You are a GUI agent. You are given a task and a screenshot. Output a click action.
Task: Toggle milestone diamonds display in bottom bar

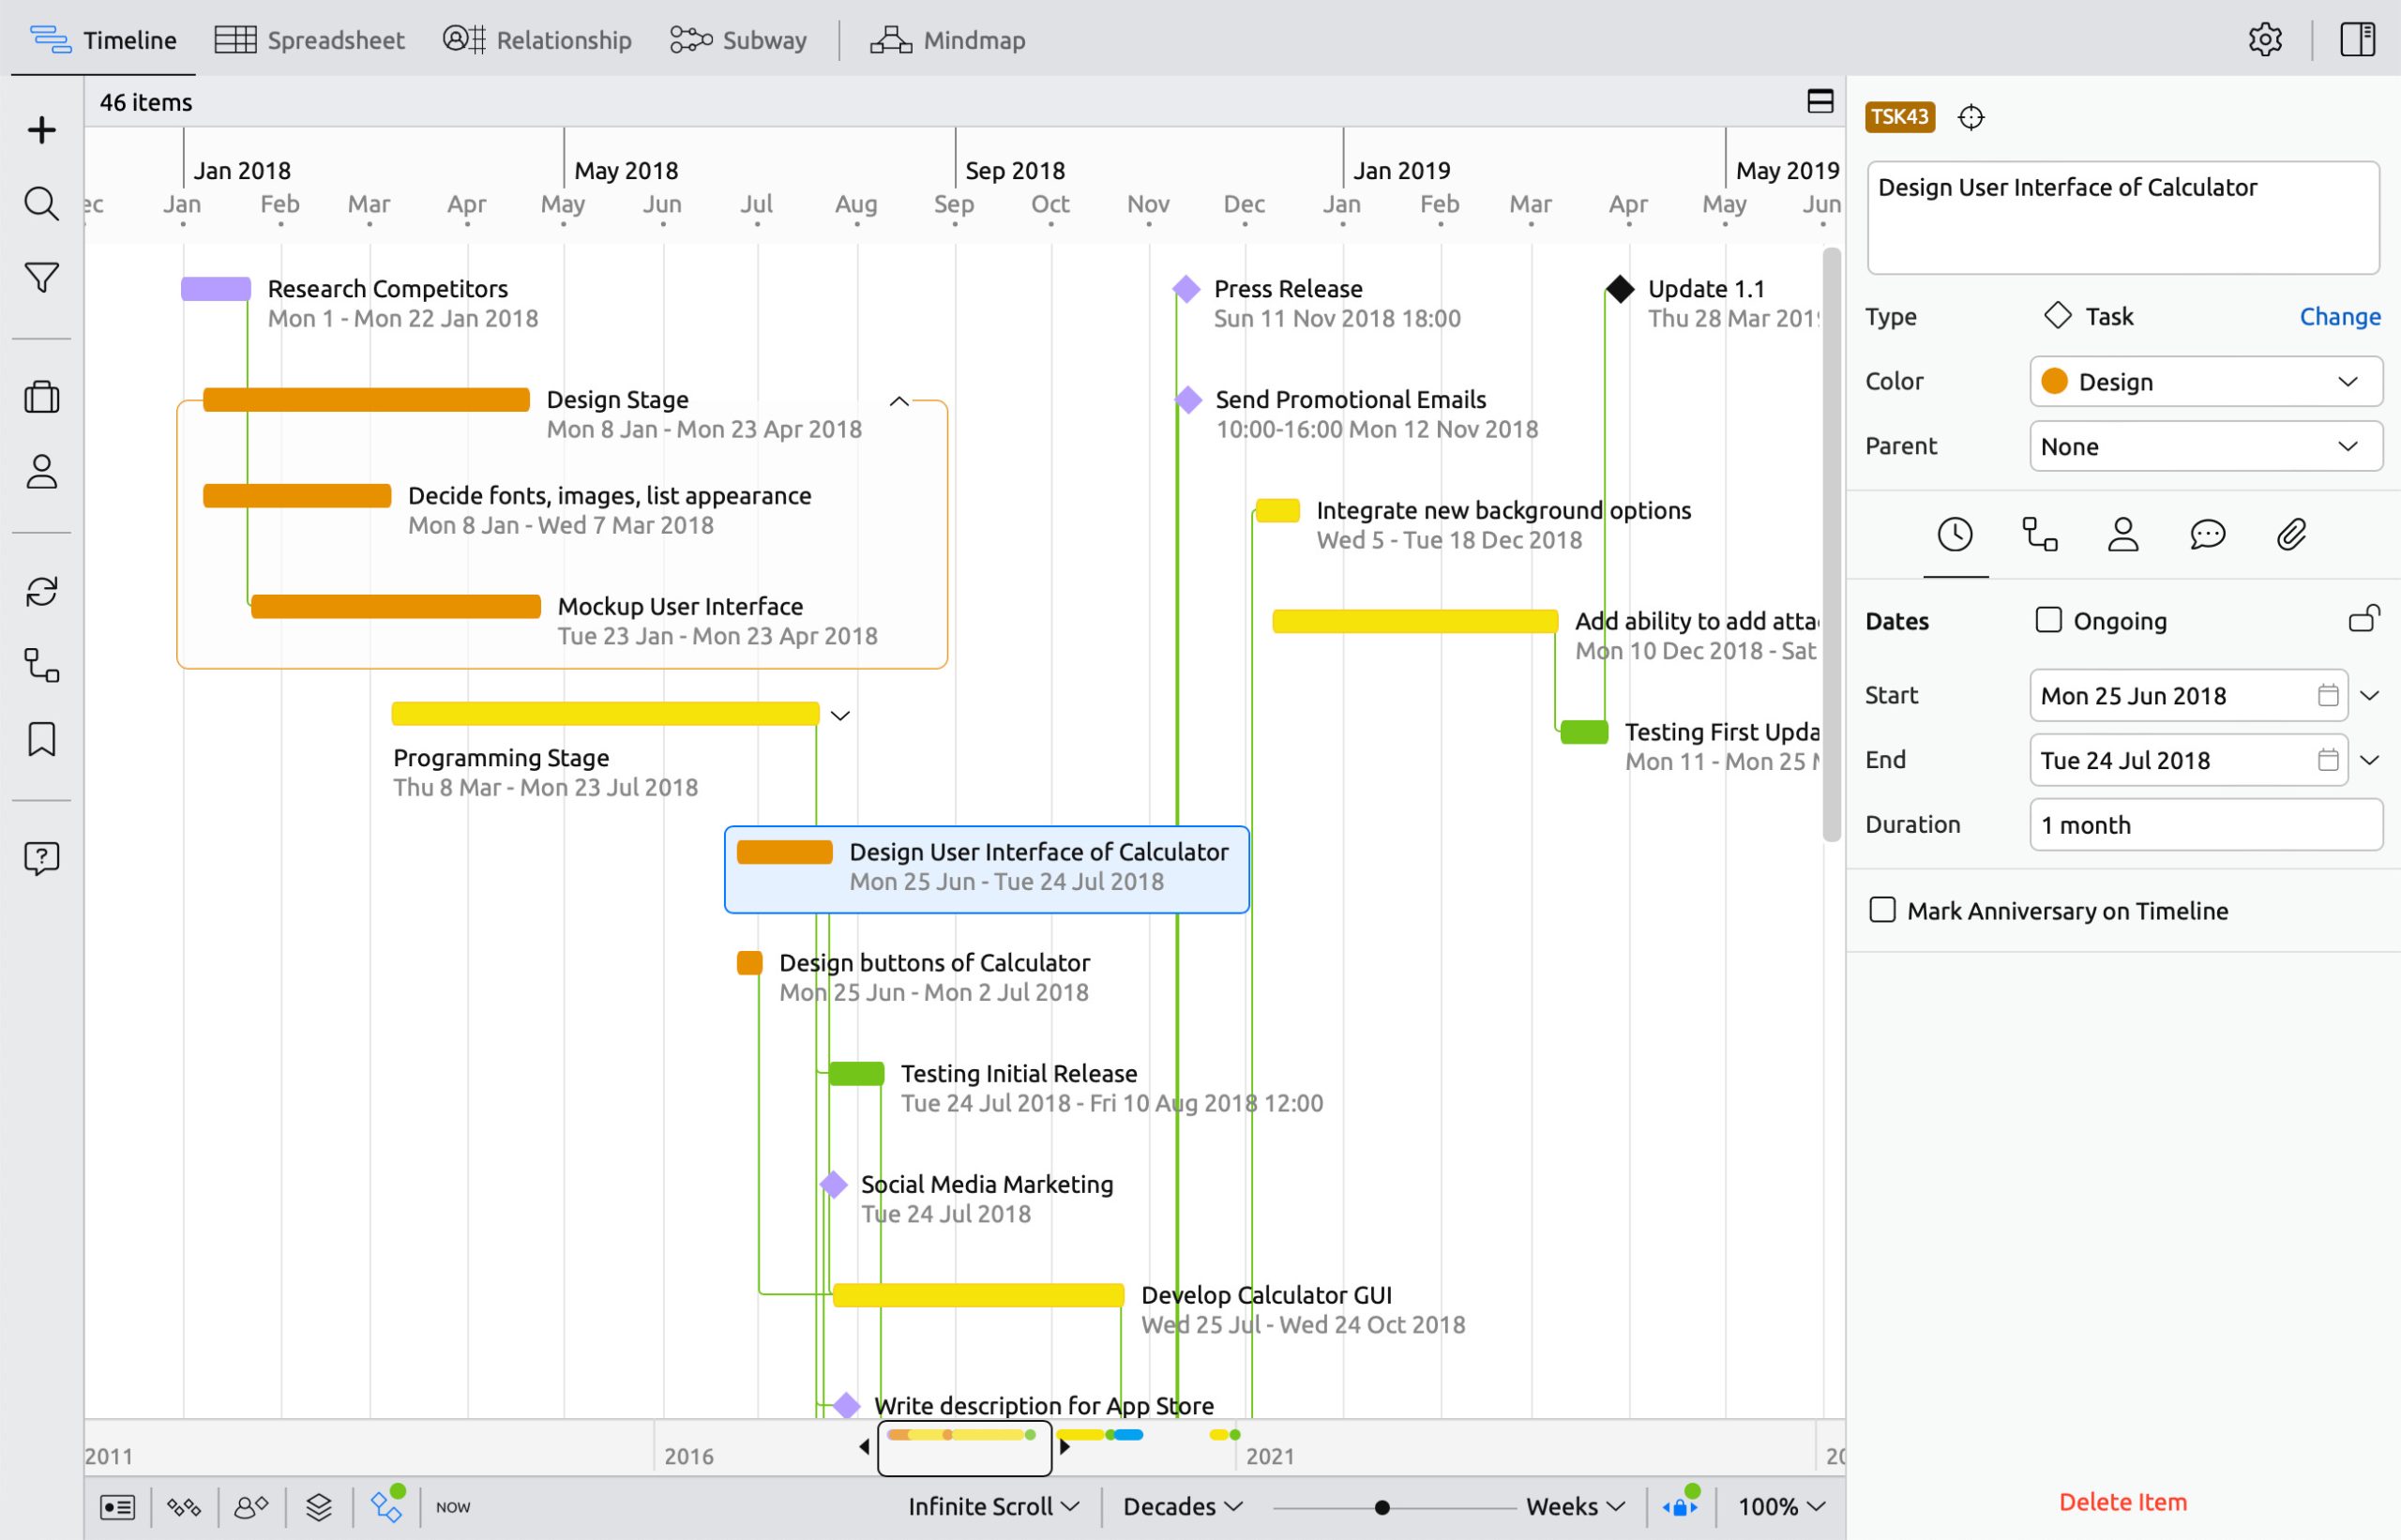pyautogui.click(x=184, y=1507)
